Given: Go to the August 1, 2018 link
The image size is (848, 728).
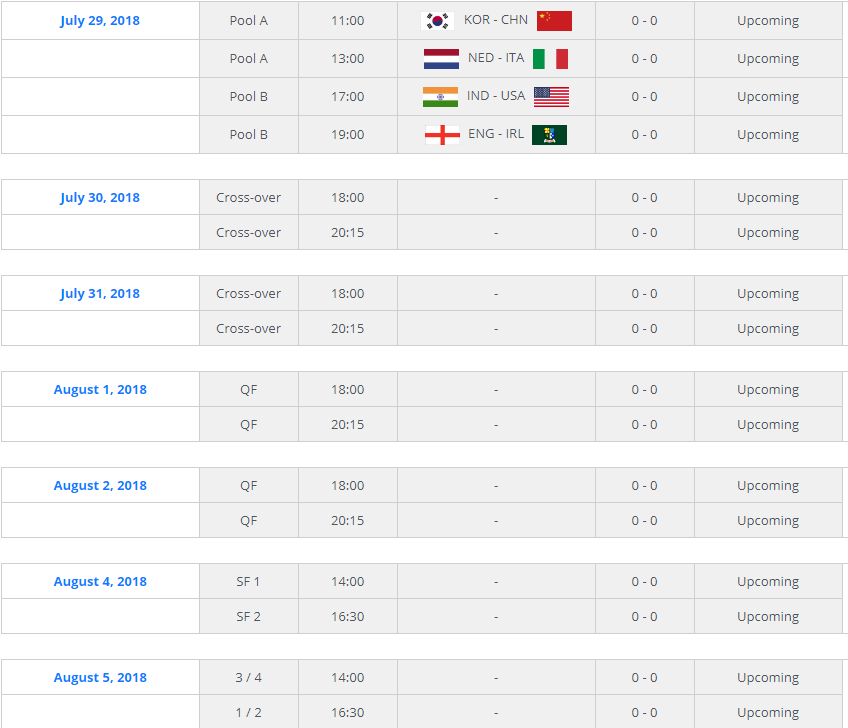Looking at the screenshot, I should (x=100, y=389).
